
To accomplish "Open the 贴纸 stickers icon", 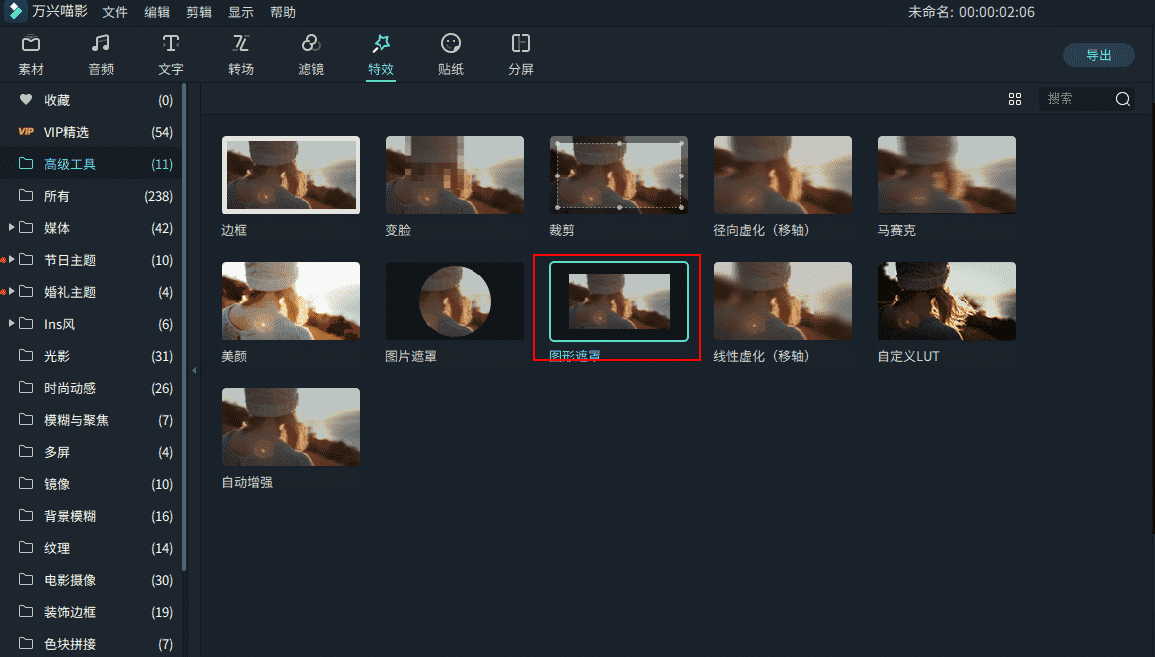I will 451,44.
